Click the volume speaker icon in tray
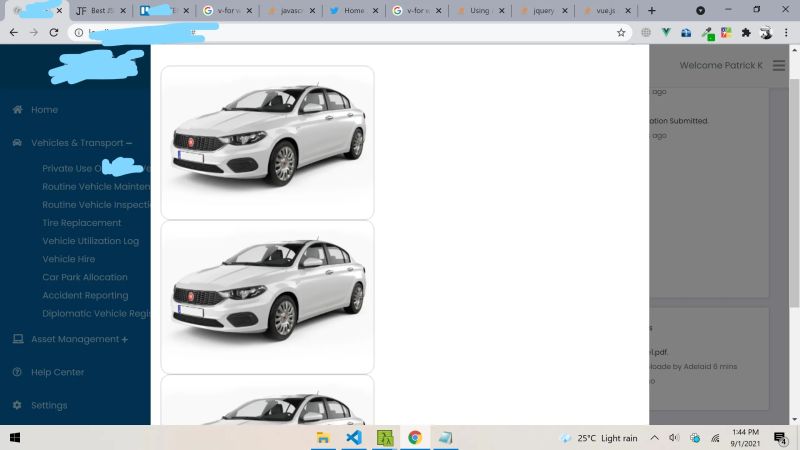 pyautogui.click(x=674, y=438)
